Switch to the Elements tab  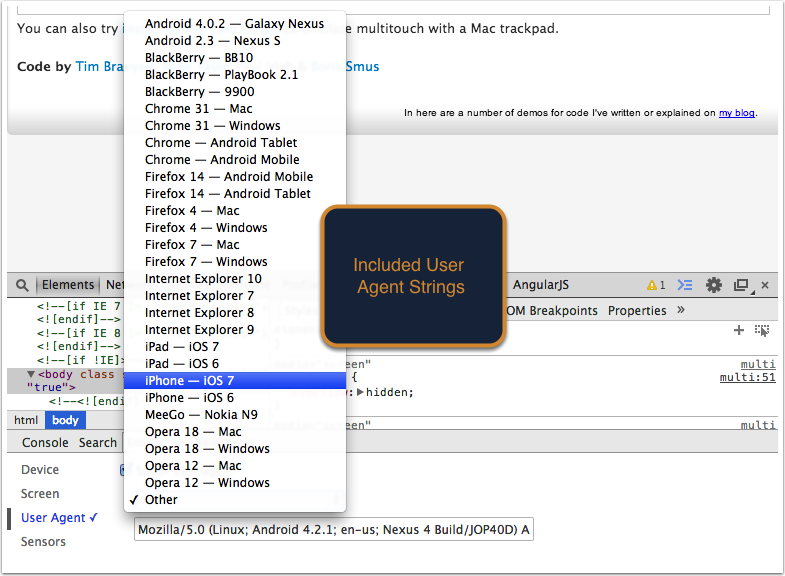point(68,285)
